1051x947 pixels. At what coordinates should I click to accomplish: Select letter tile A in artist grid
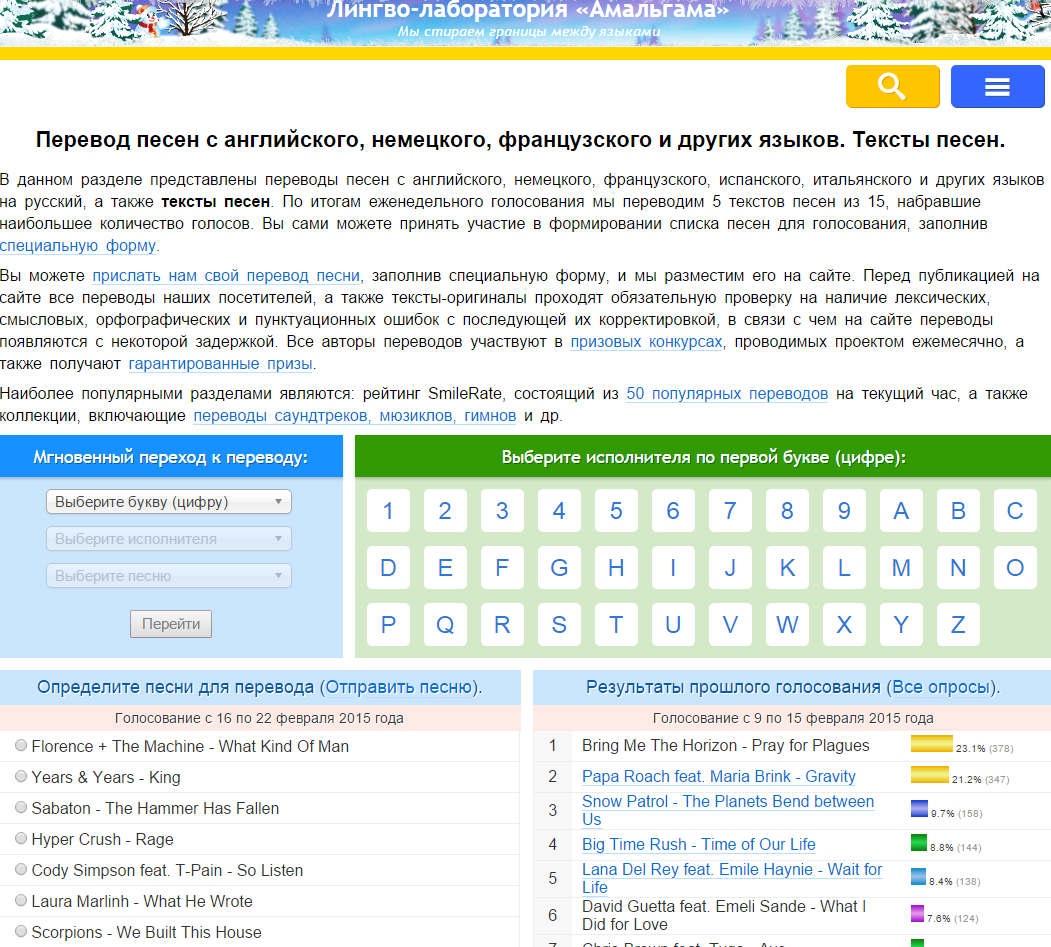(901, 511)
